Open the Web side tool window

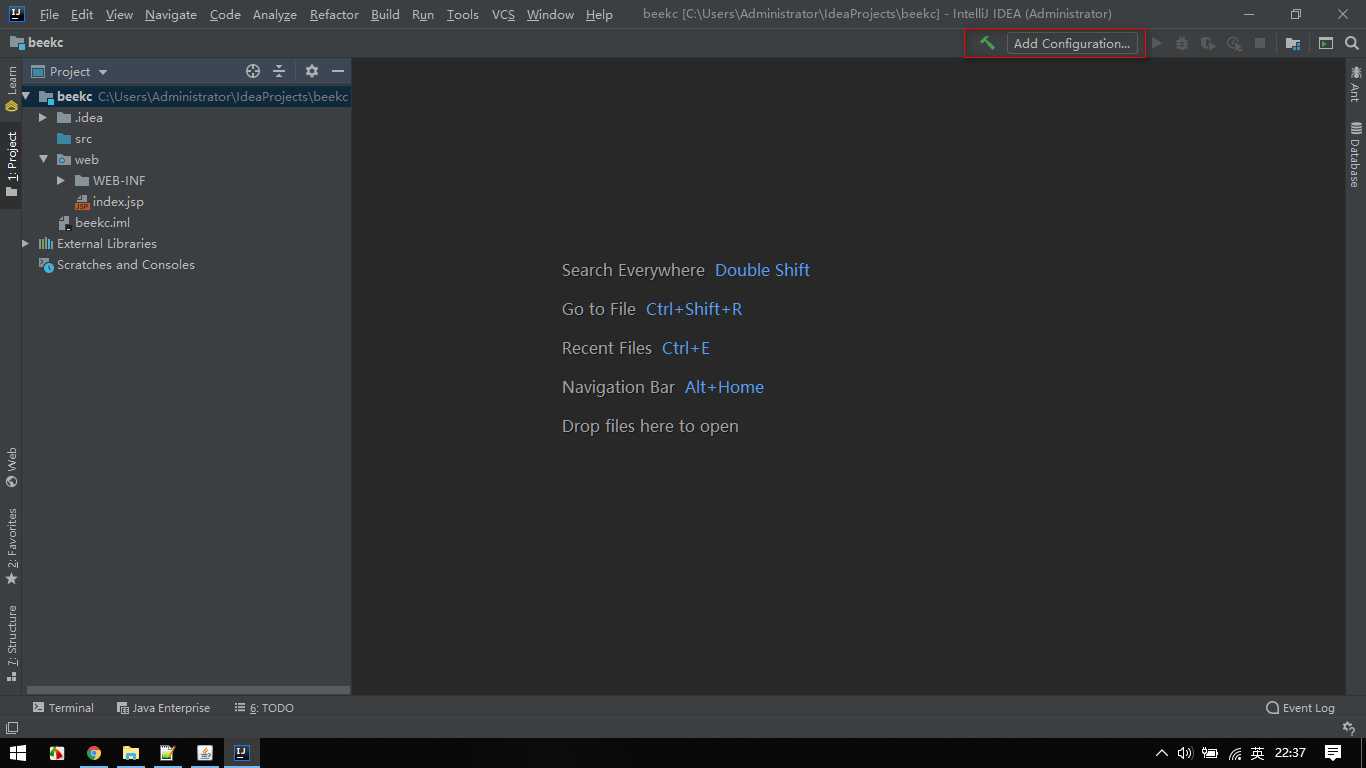point(11,467)
